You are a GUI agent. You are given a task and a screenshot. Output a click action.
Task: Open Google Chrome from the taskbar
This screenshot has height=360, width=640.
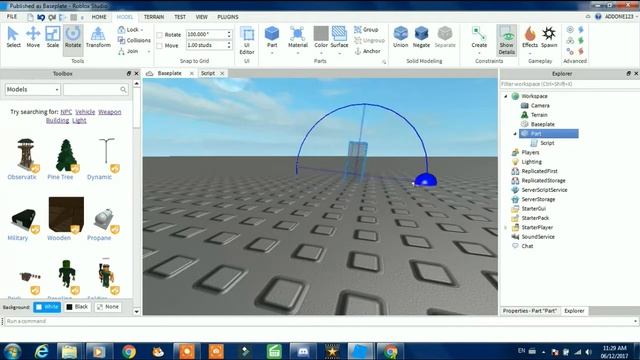(129, 351)
